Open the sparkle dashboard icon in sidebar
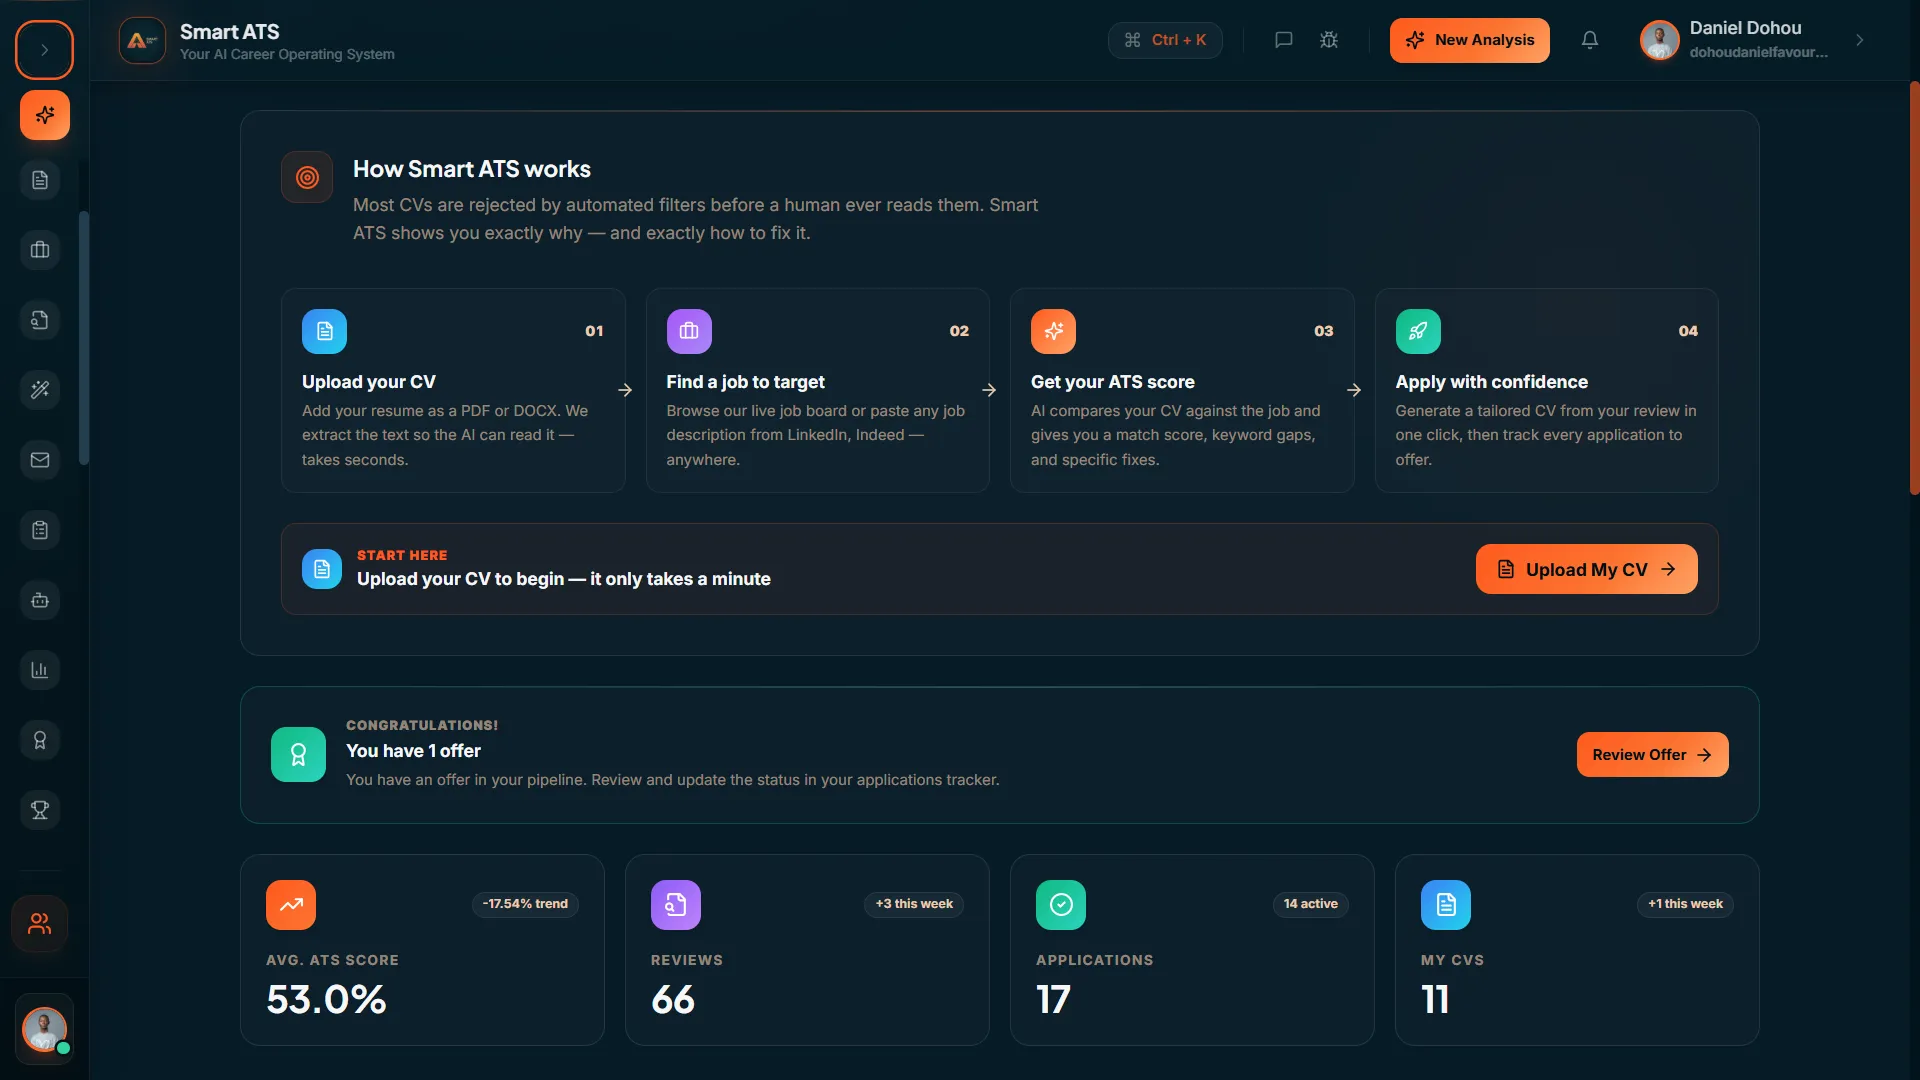 pos(45,115)
